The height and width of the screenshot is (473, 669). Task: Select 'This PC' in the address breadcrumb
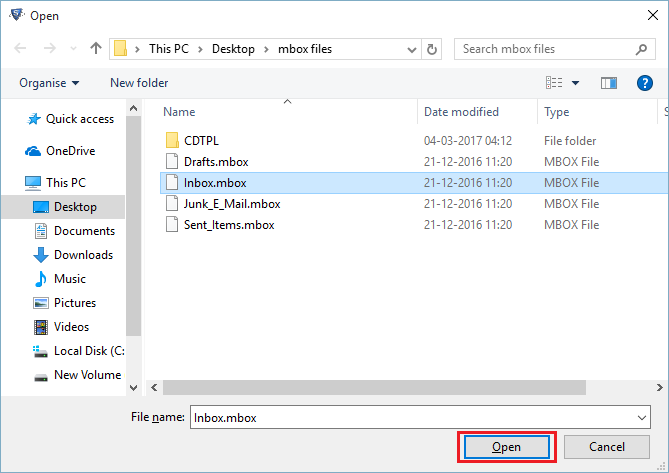click(169, 49)
